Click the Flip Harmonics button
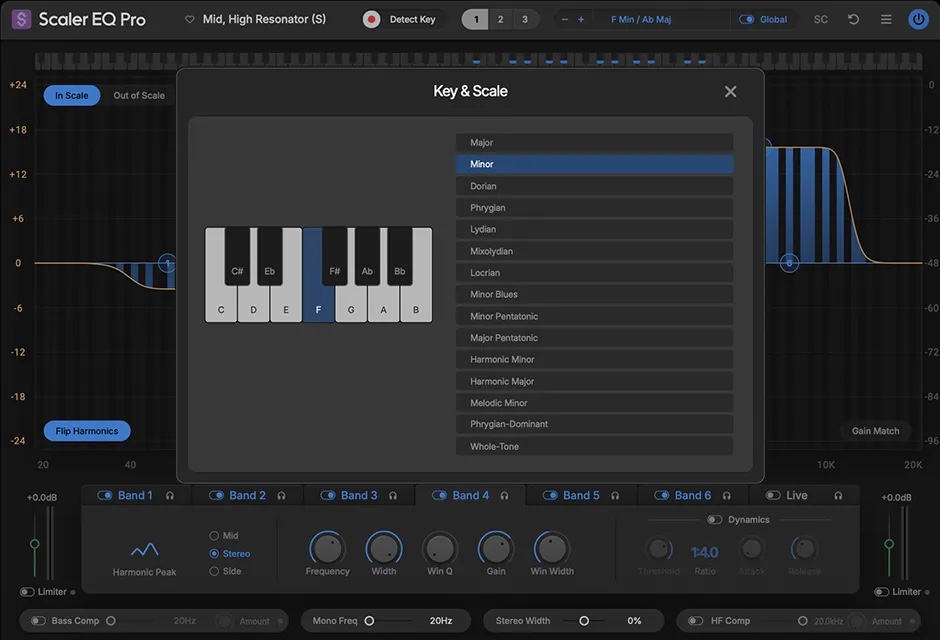Viewport: 940px width, 640px height. coord(87,431)
